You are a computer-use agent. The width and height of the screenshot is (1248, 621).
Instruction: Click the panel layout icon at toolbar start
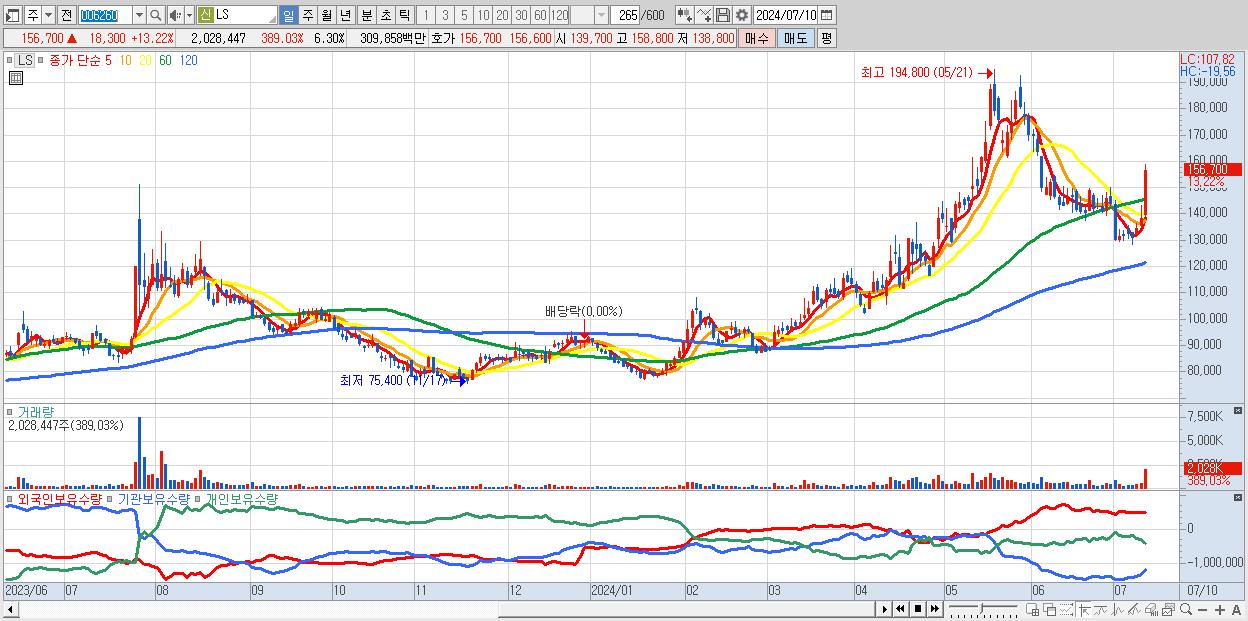pyautogui.click(x=12, y=15)
